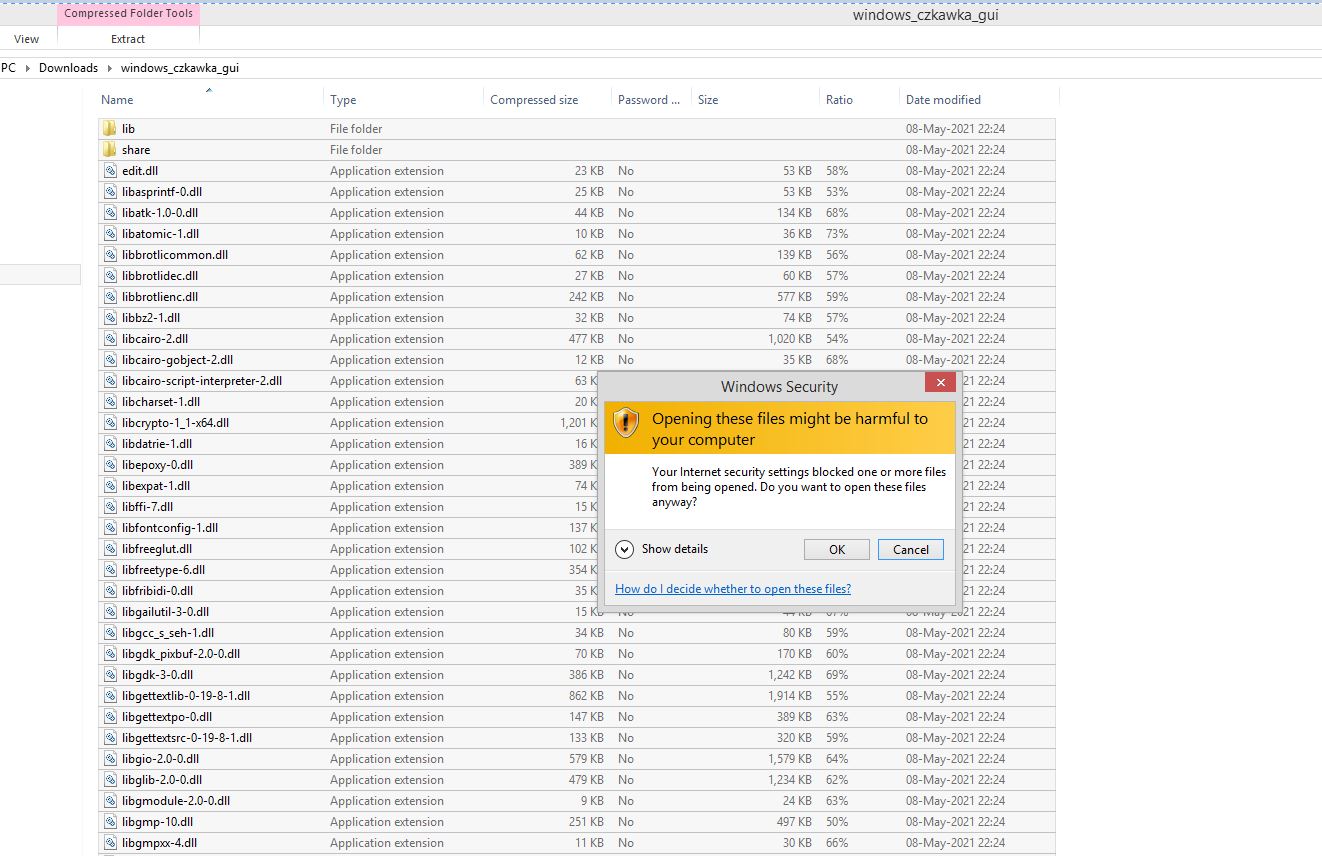This screenshot has width=1322, height=856.
Task: Click the libcrypto-1_1-x64.dll file icon
Action: point(110,423)
